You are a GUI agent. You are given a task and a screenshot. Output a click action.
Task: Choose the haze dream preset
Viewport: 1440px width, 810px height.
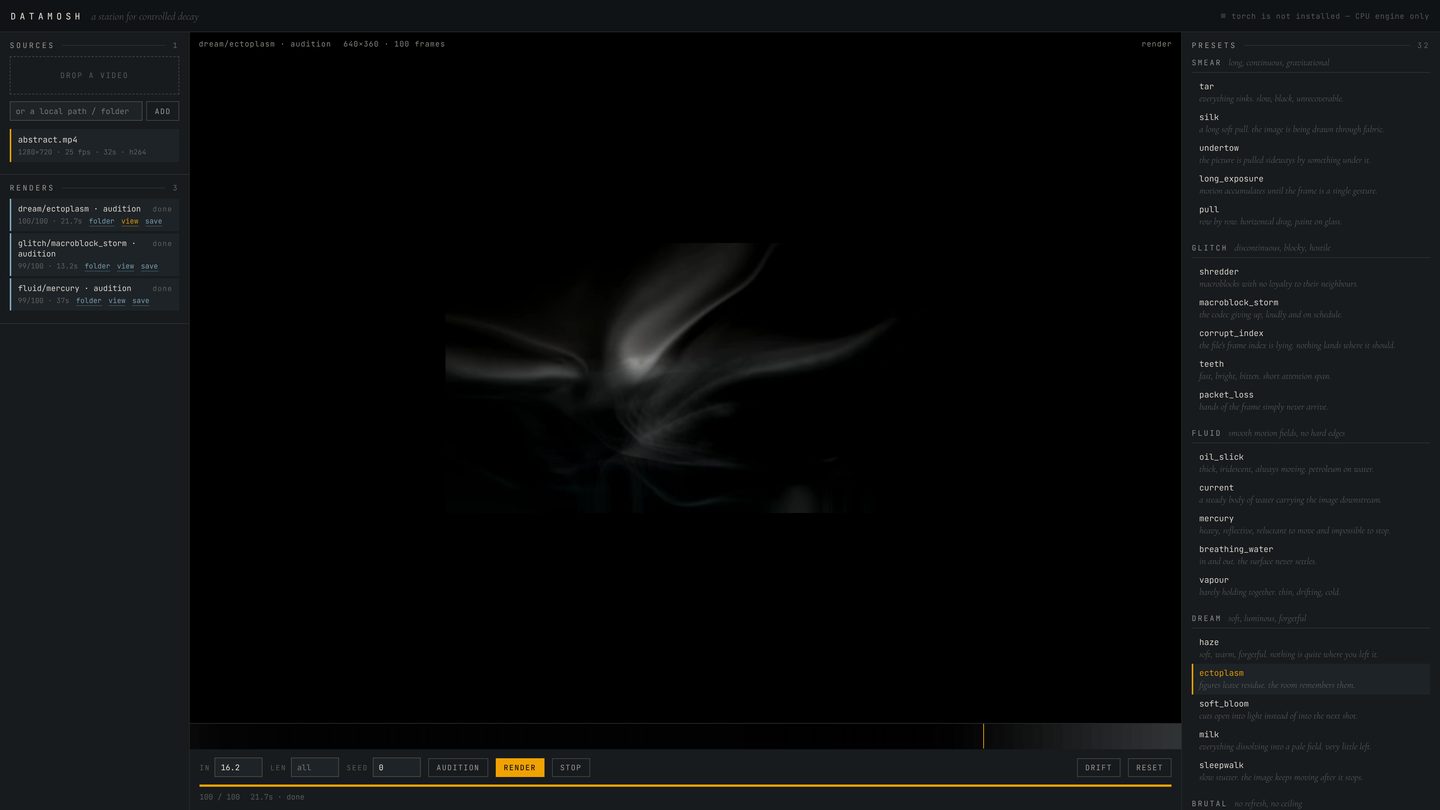point(1311,648)
